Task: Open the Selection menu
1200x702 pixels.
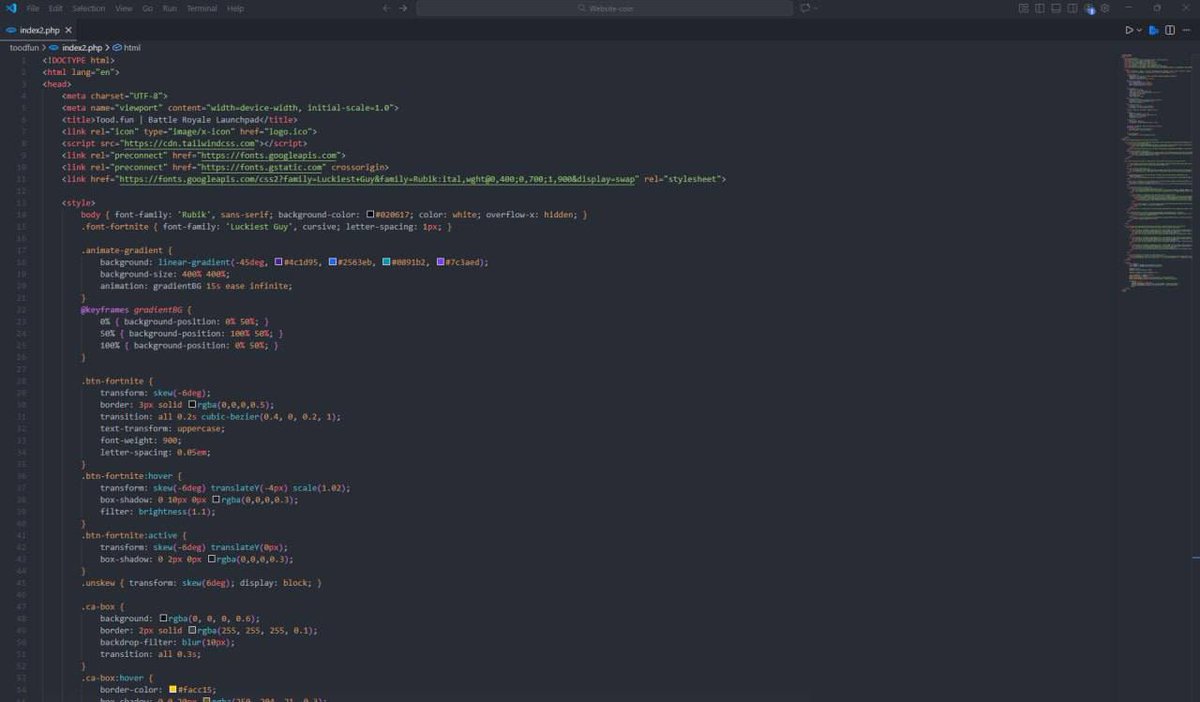Action: click(x=88, y=8)
